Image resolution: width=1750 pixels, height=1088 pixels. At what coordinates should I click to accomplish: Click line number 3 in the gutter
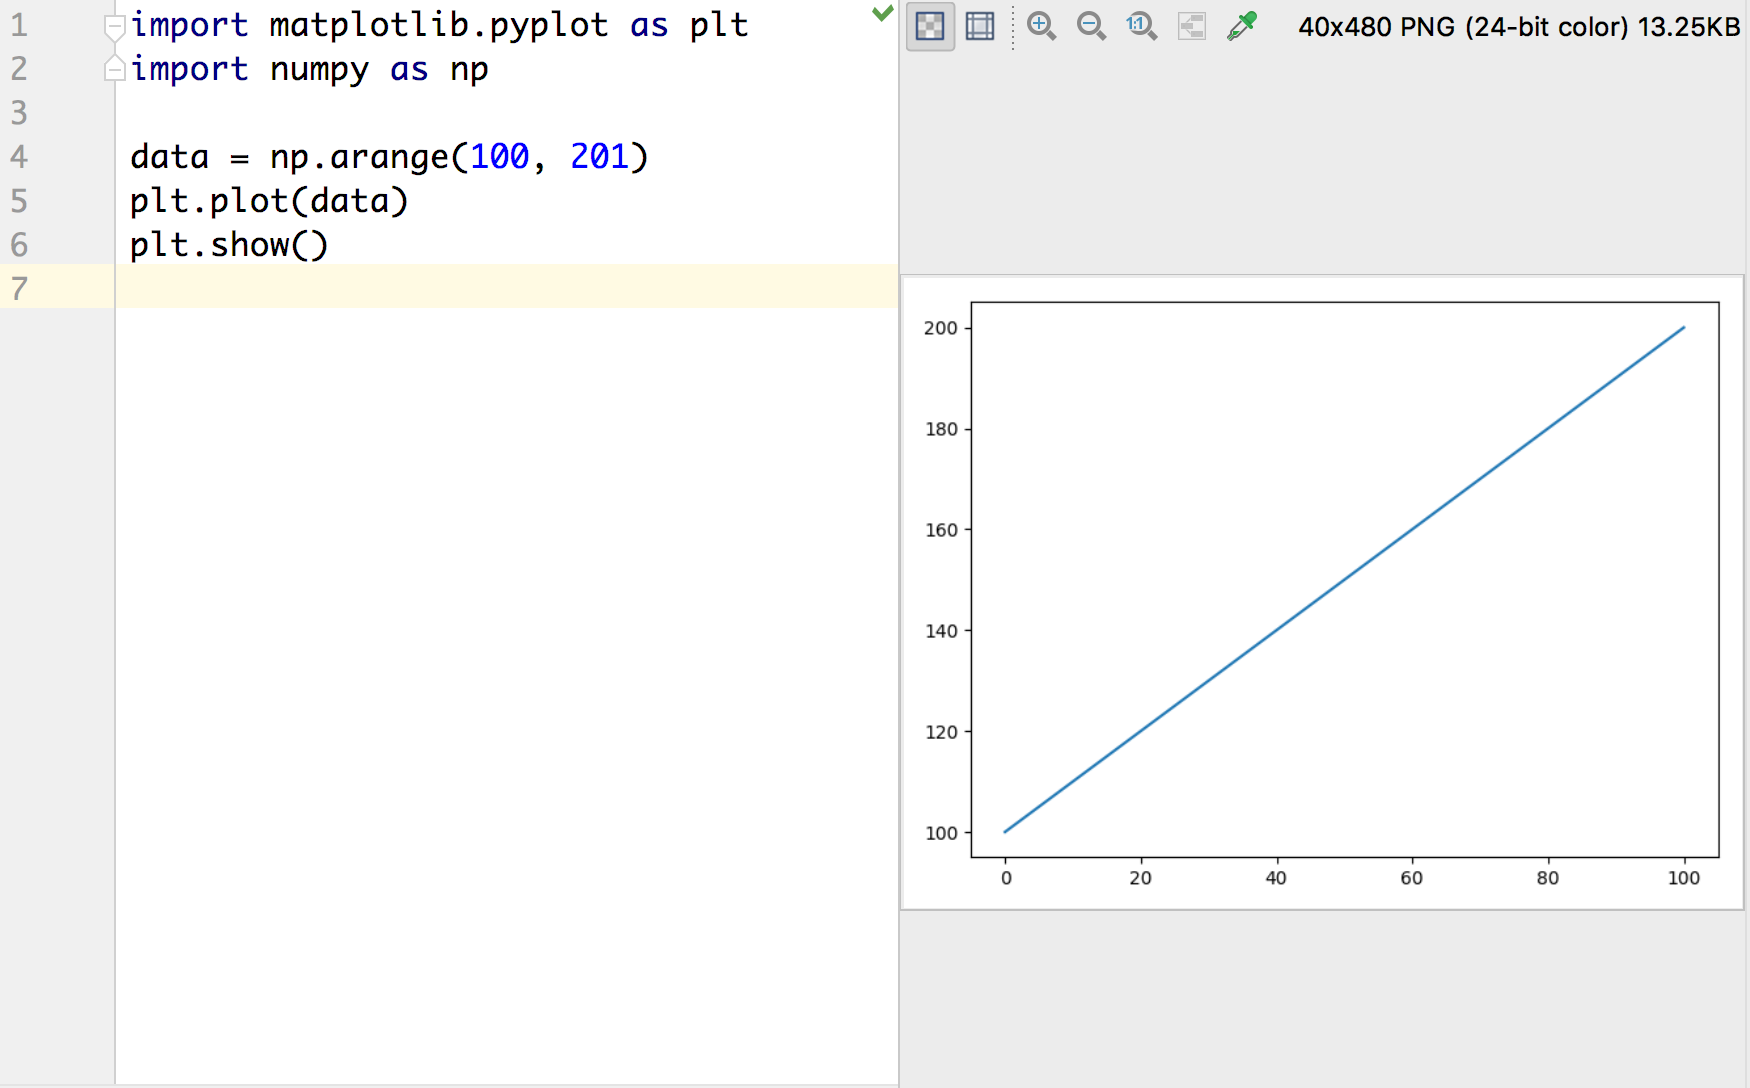(19, 113)
